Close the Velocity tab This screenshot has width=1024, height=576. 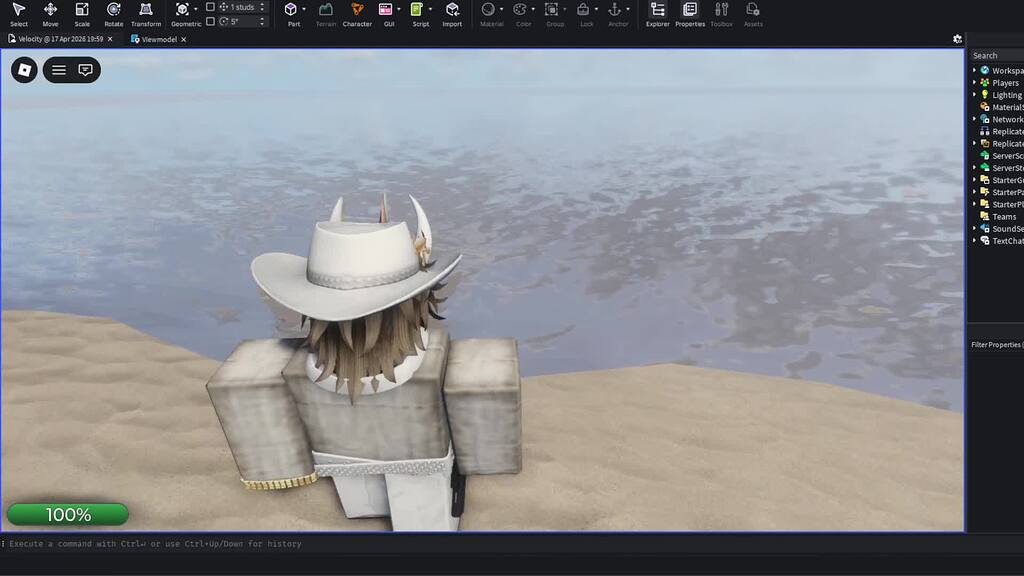click(110, 39)
